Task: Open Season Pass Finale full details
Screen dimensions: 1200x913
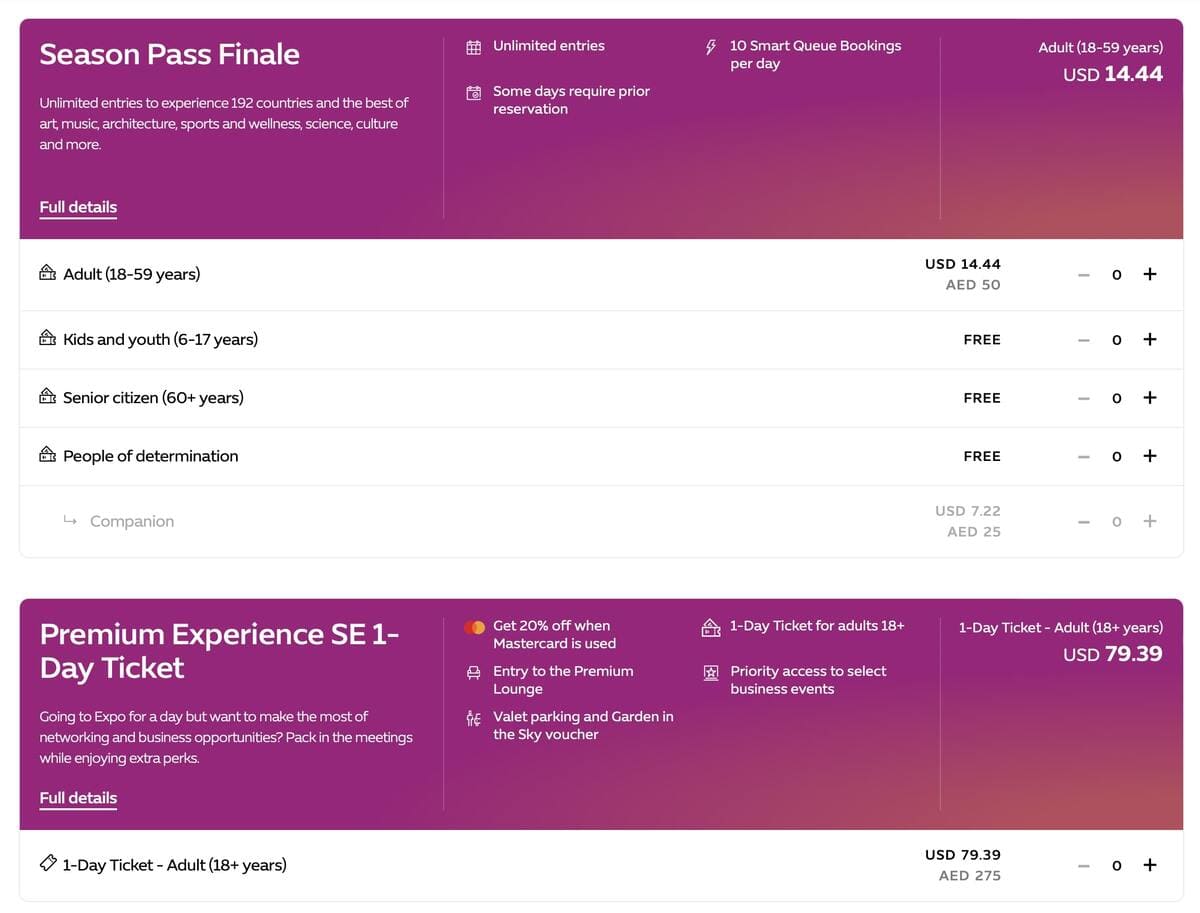Action: (78, 207)
